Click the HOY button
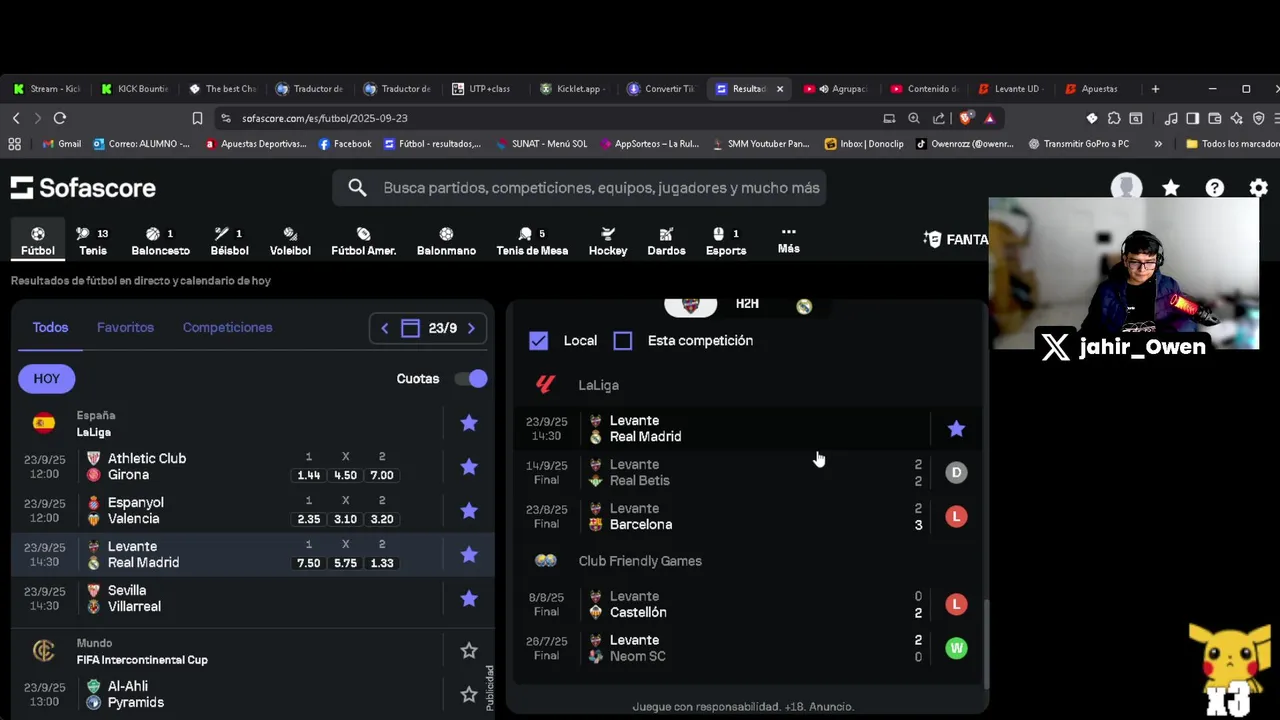 [46, 379]
